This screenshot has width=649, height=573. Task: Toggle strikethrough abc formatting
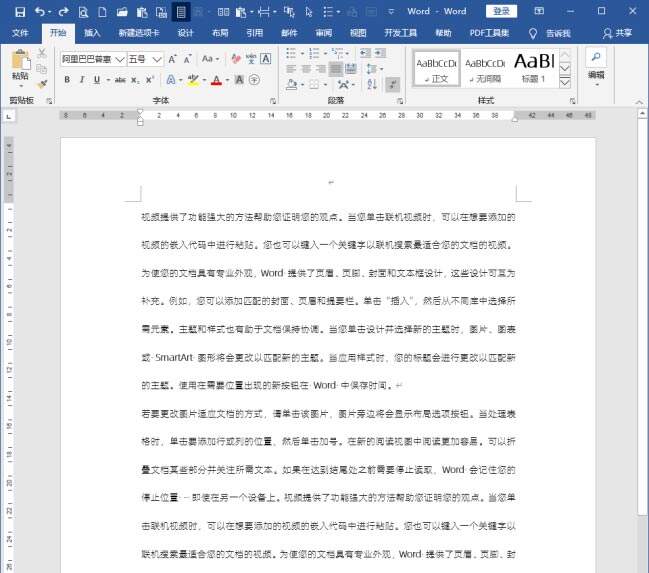[120, 79]
